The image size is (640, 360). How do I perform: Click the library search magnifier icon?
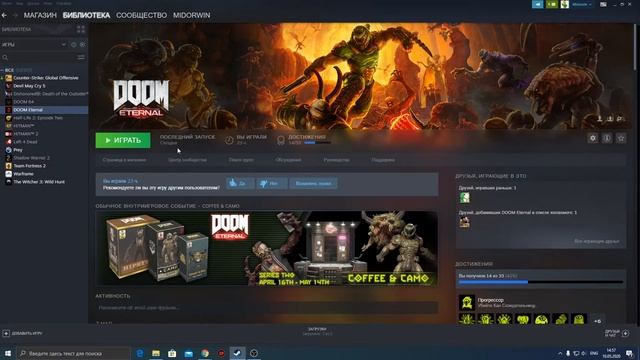click(x=5, y=58)
